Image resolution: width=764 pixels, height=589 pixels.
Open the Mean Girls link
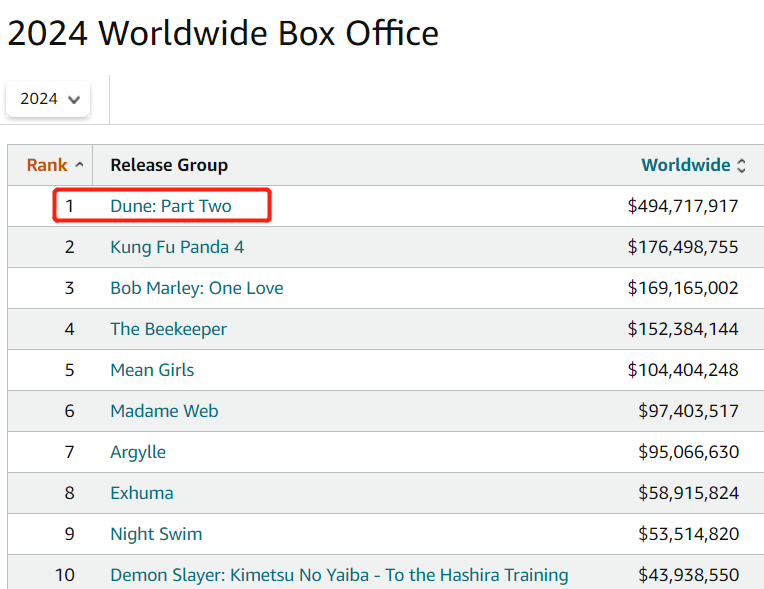pyautogui.click(x=153, y=370)
